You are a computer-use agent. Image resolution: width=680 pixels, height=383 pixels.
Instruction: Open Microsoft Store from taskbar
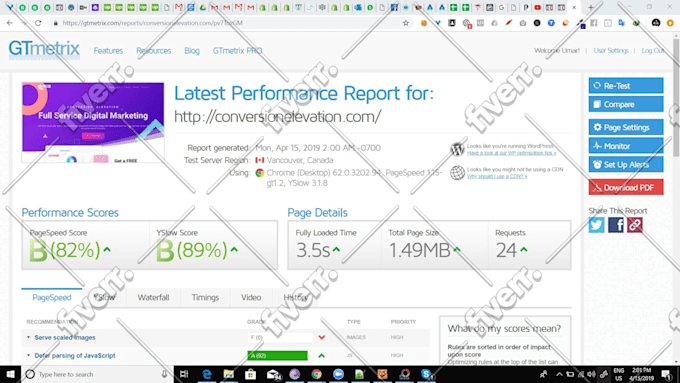tap(250, 374)
